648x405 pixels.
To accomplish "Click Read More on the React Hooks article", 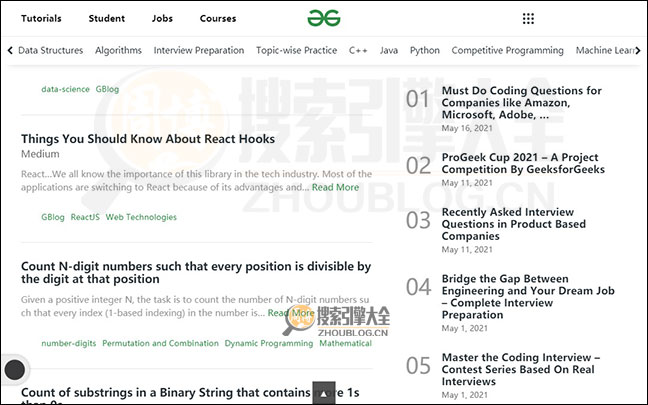I will tap(335, 187).
